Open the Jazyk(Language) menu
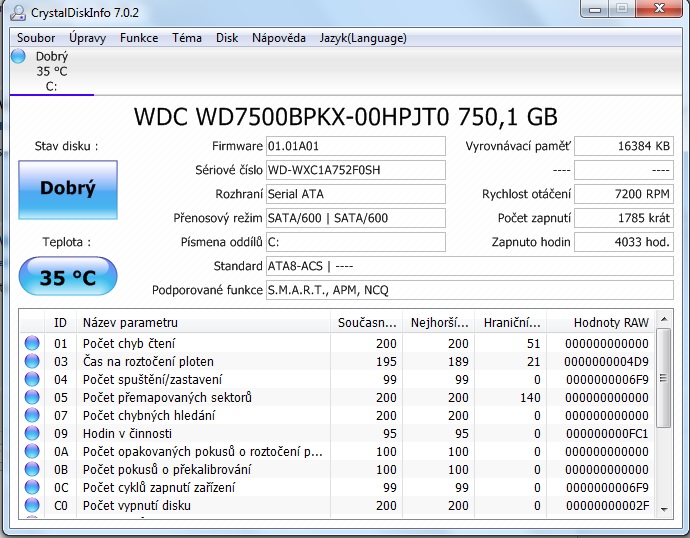Image resolution: width=690 pixels, height=538 pixels. (x=363, y=38)
